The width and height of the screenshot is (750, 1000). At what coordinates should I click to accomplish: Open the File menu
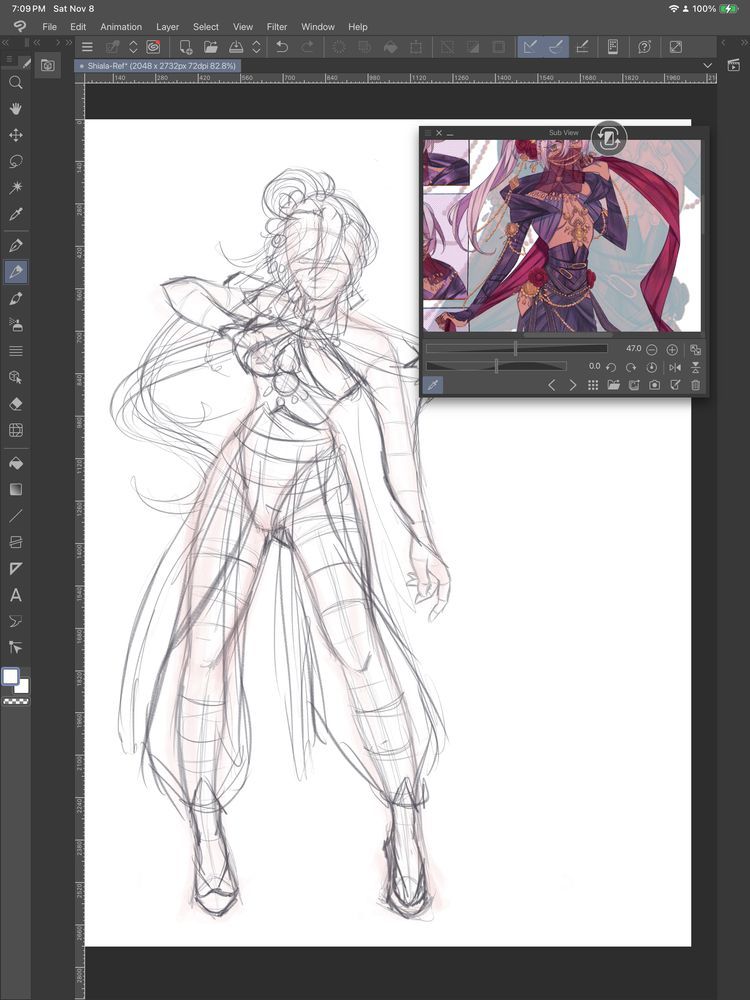[50, 27]
